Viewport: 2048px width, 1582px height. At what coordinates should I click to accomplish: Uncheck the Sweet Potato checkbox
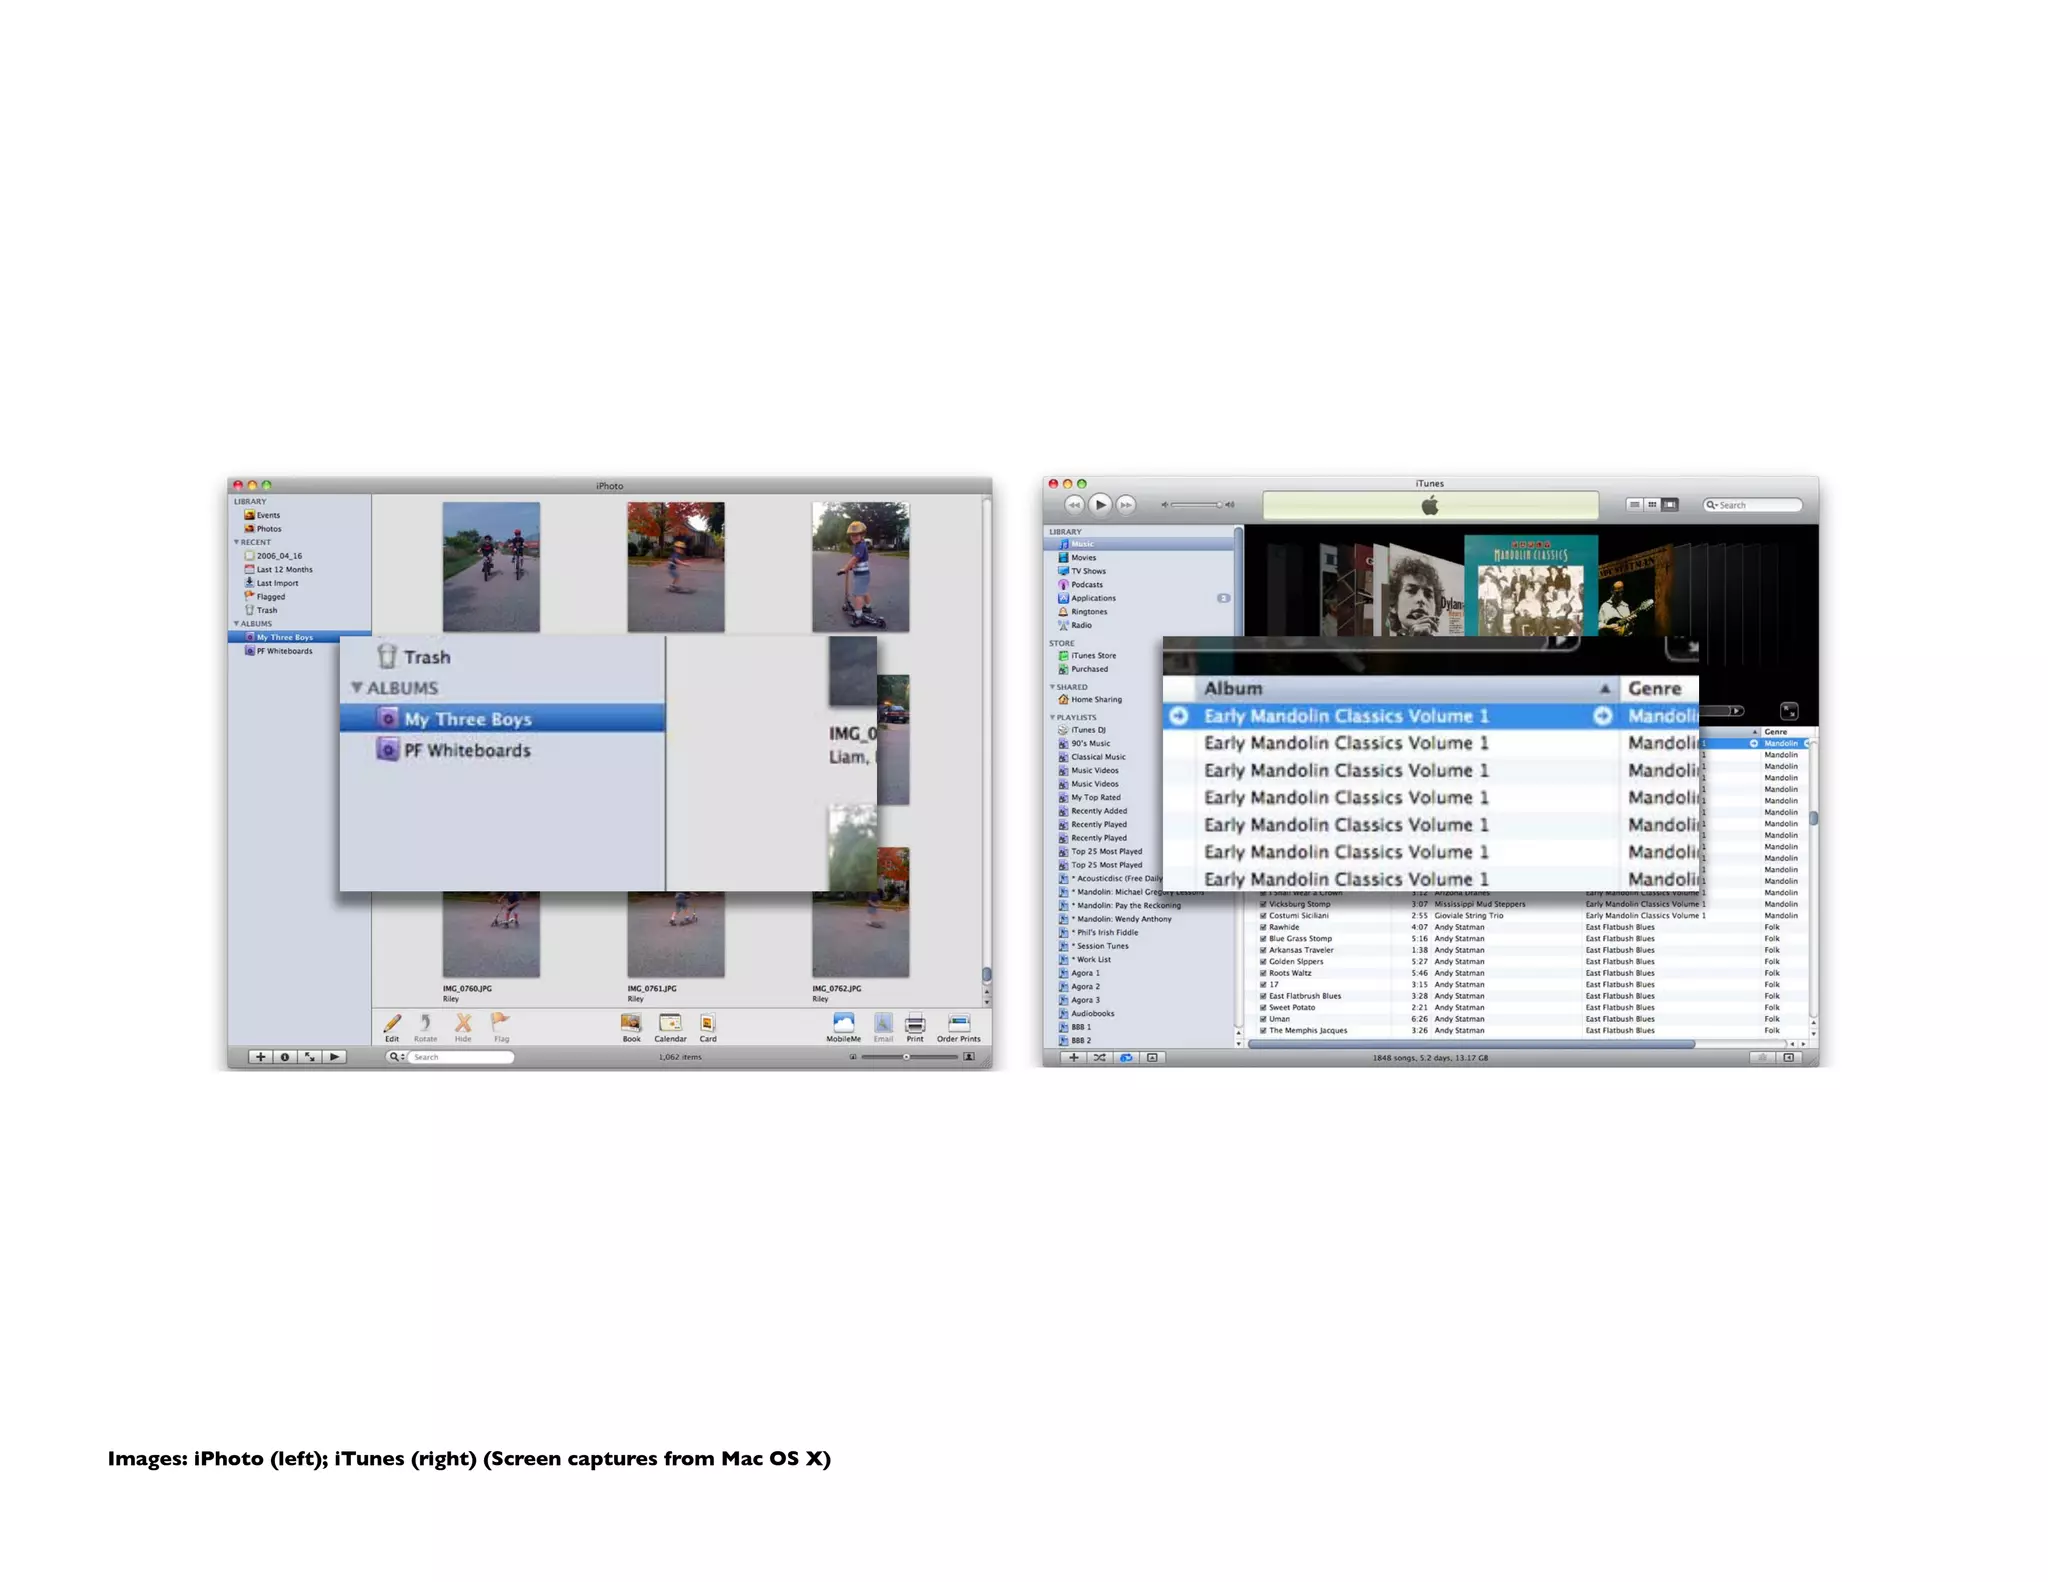[1263, 1007]
